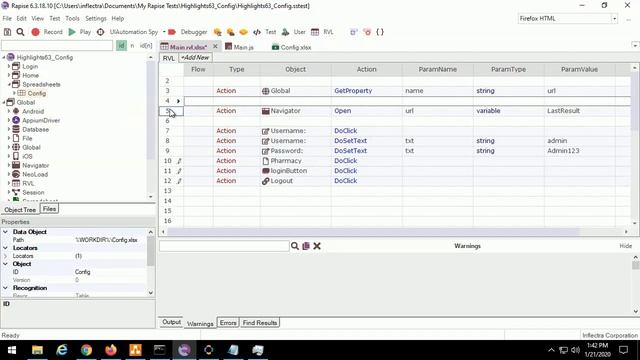
Task: Click the search icon in output panel
Action: point(294,246)
